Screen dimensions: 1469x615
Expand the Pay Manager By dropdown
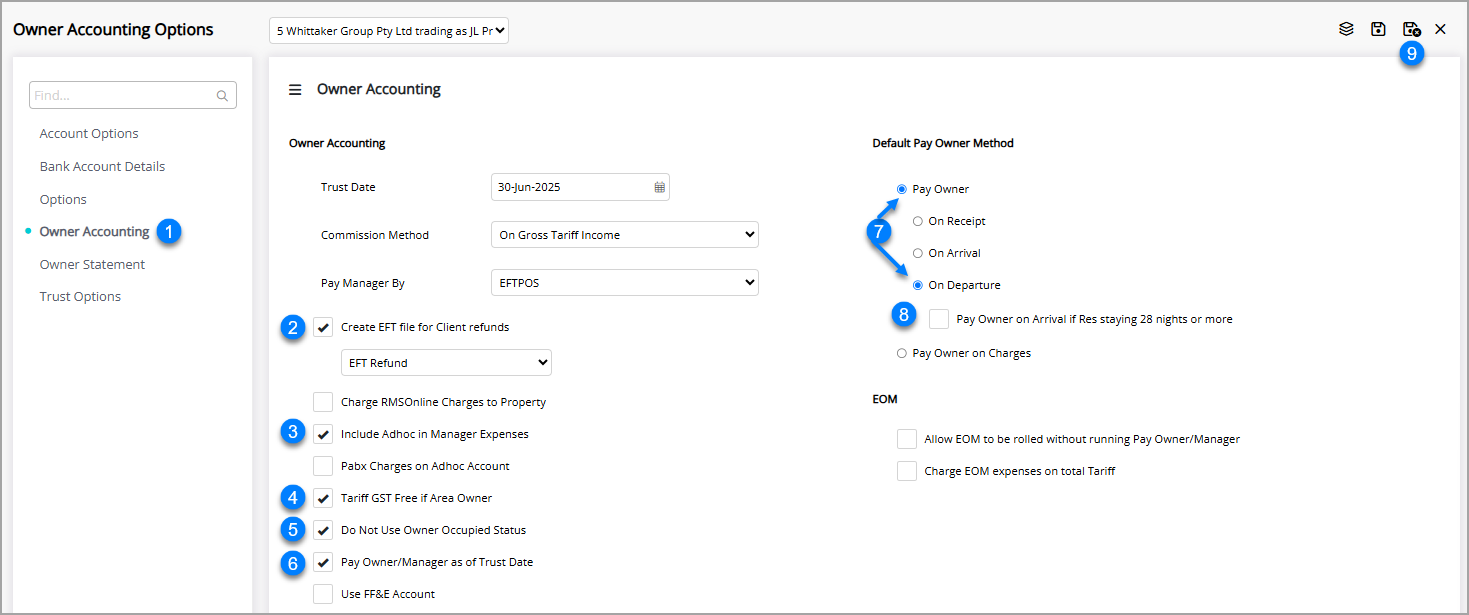pyautogui.click(x=625, y=283)
